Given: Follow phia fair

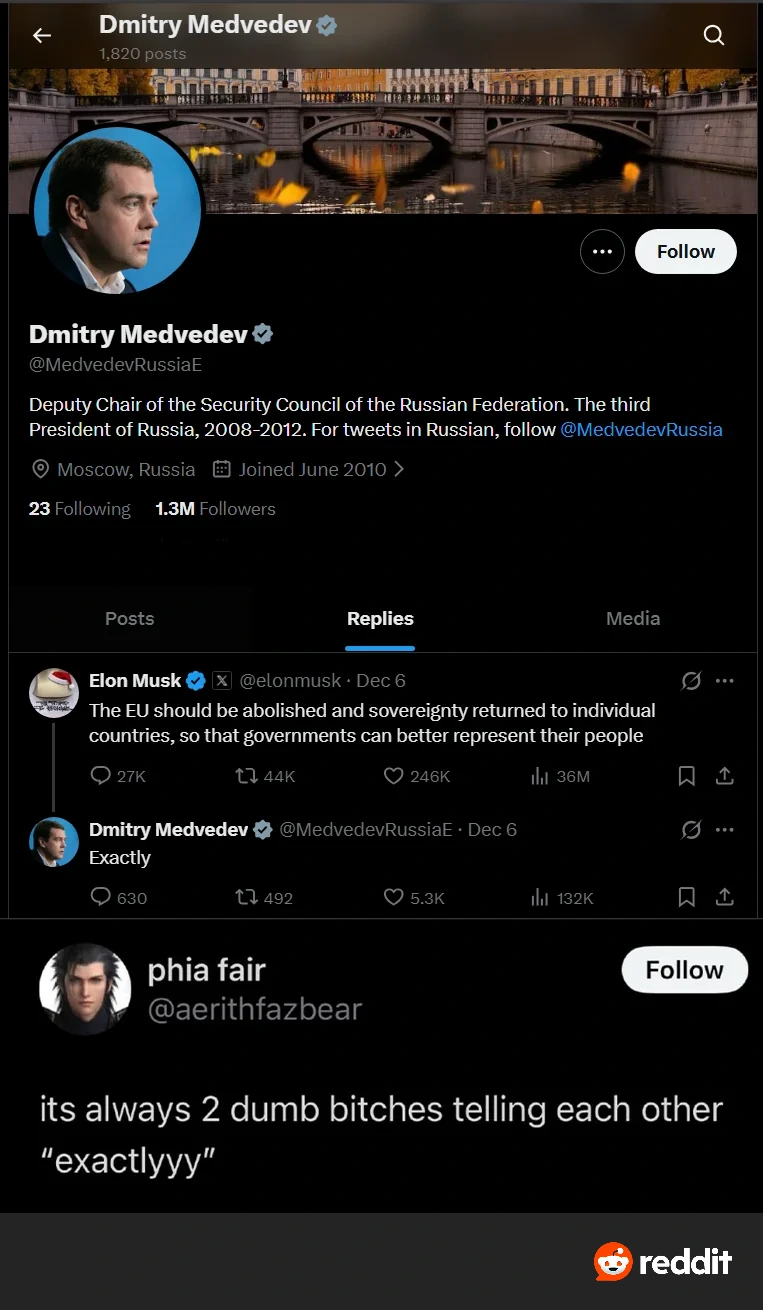Looking at the screenshot, I should 684,970.
